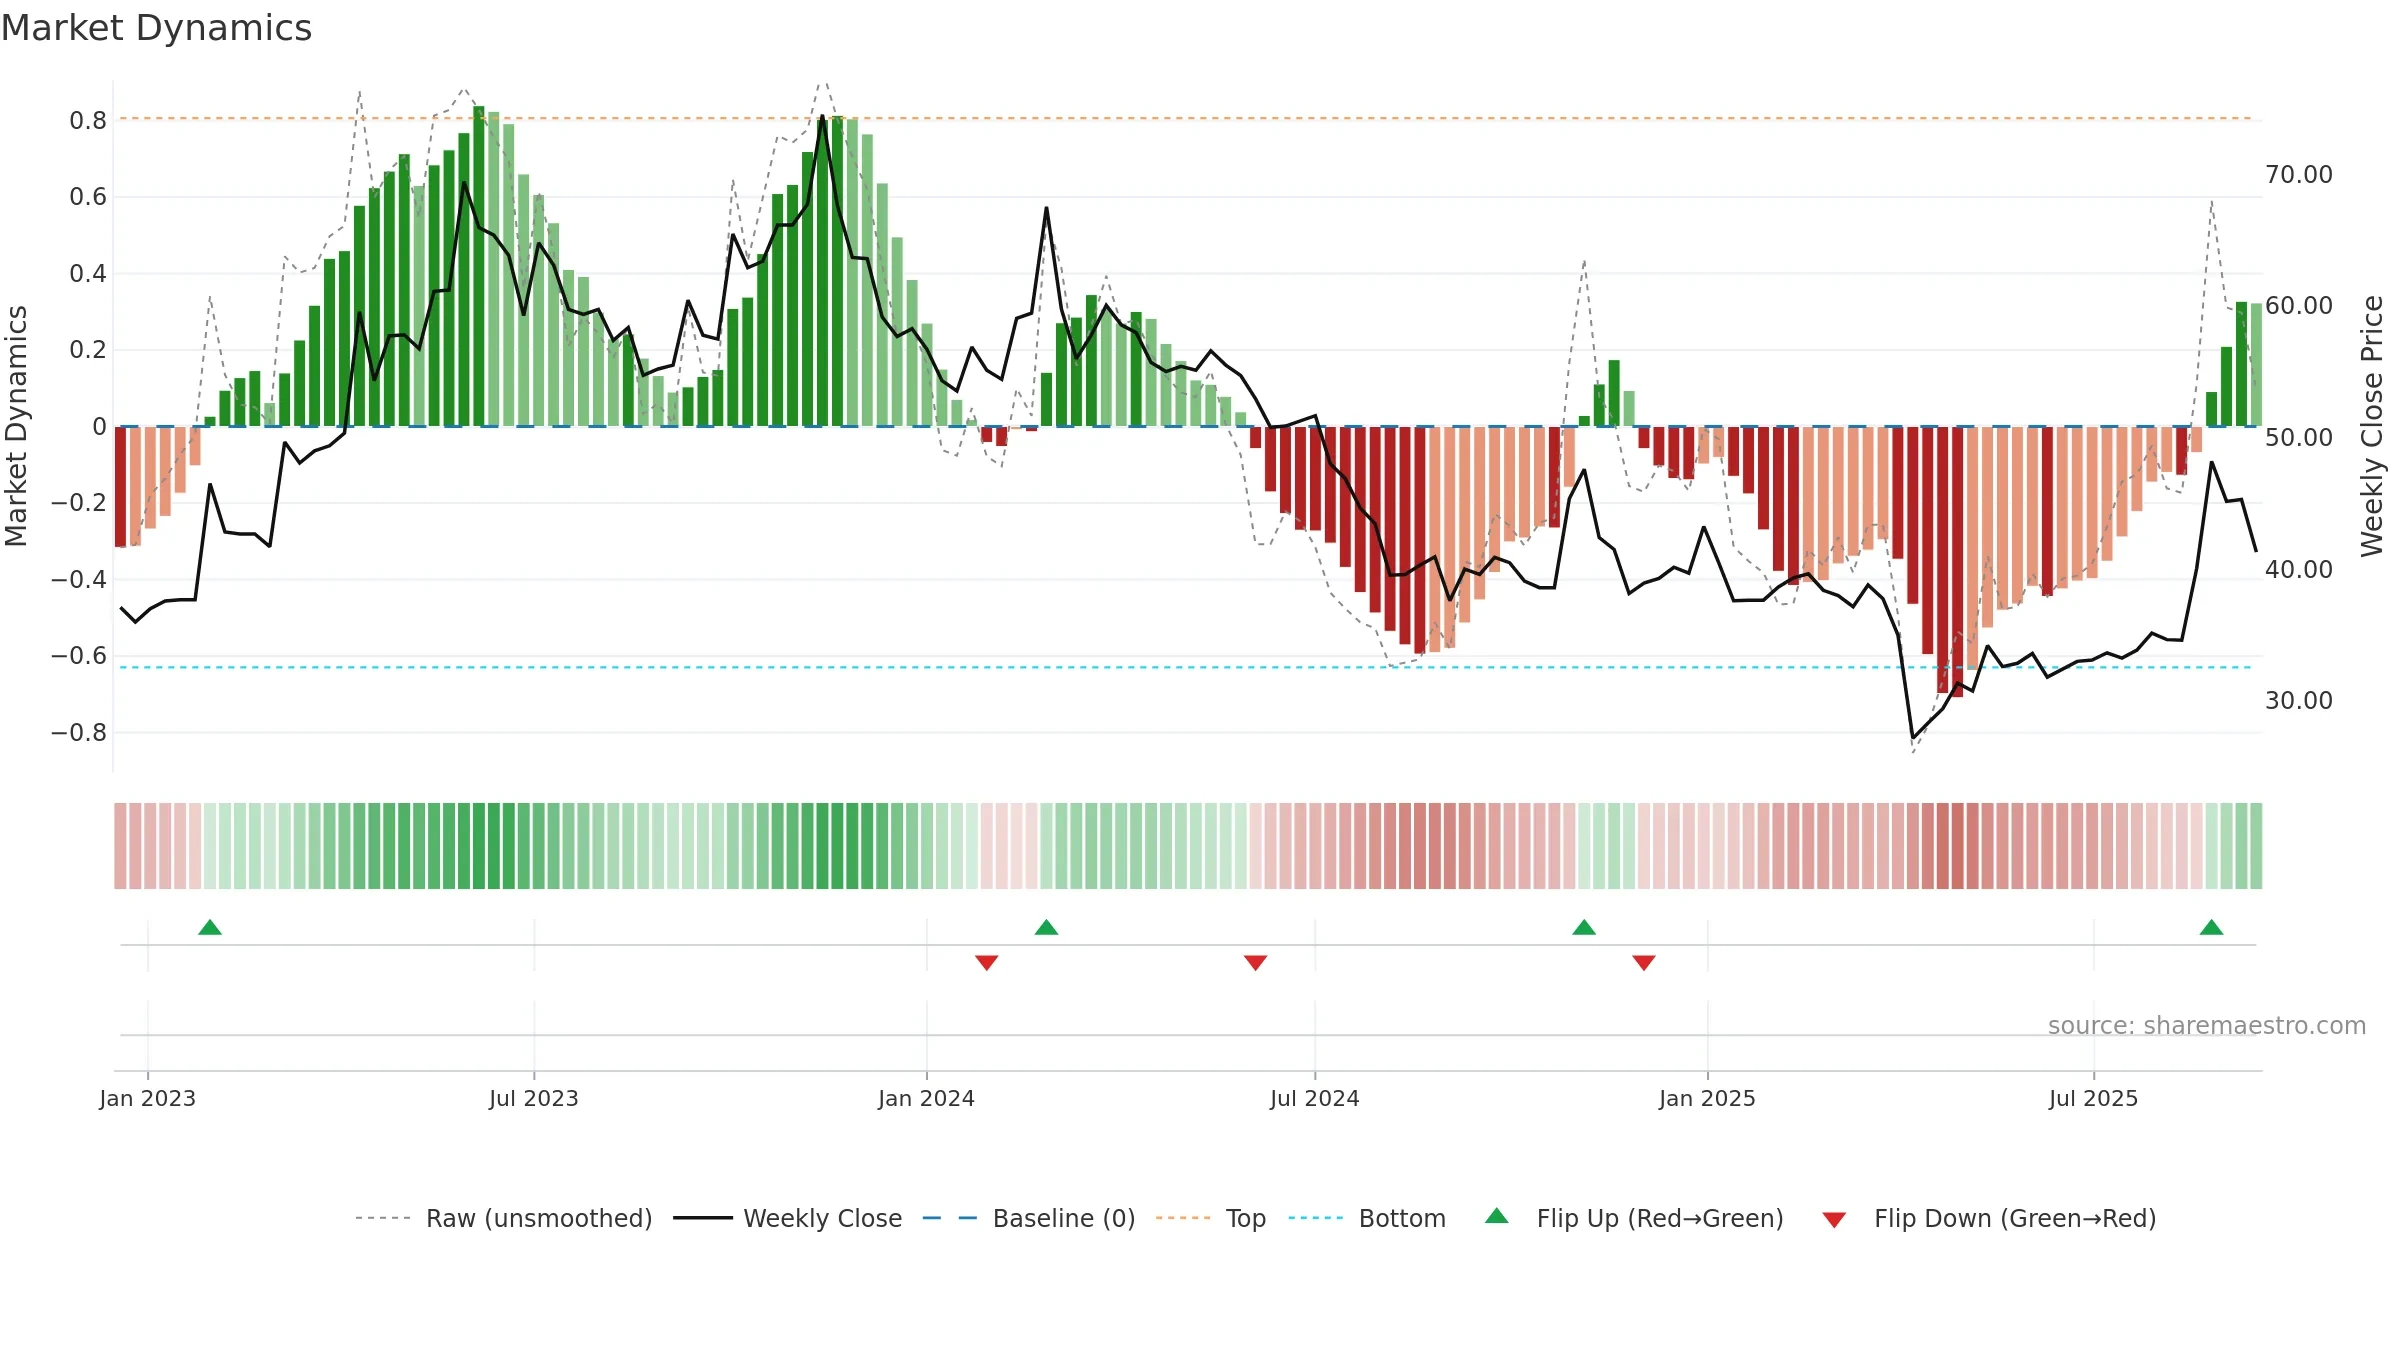Click the Jul 2024 x-axis label

pos(1315,1098)
